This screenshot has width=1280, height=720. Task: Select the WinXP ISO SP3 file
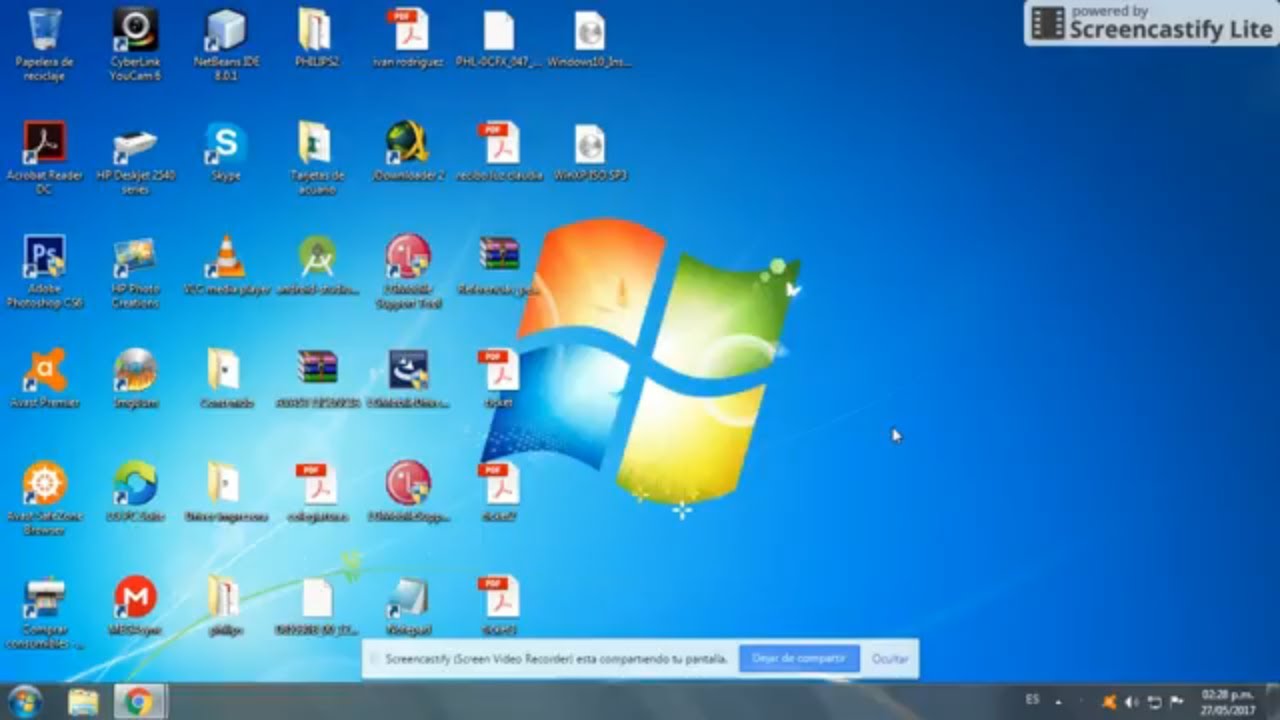coord(590,151)
